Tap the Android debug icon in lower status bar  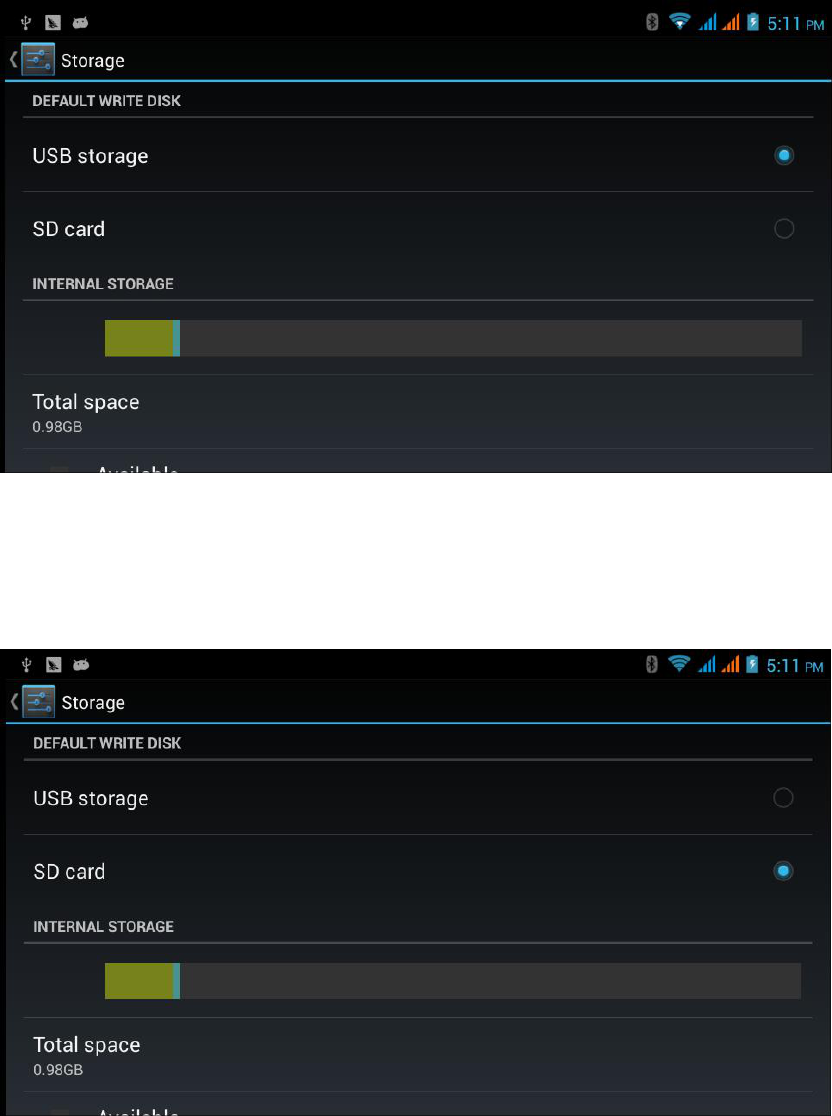point(81,665)
